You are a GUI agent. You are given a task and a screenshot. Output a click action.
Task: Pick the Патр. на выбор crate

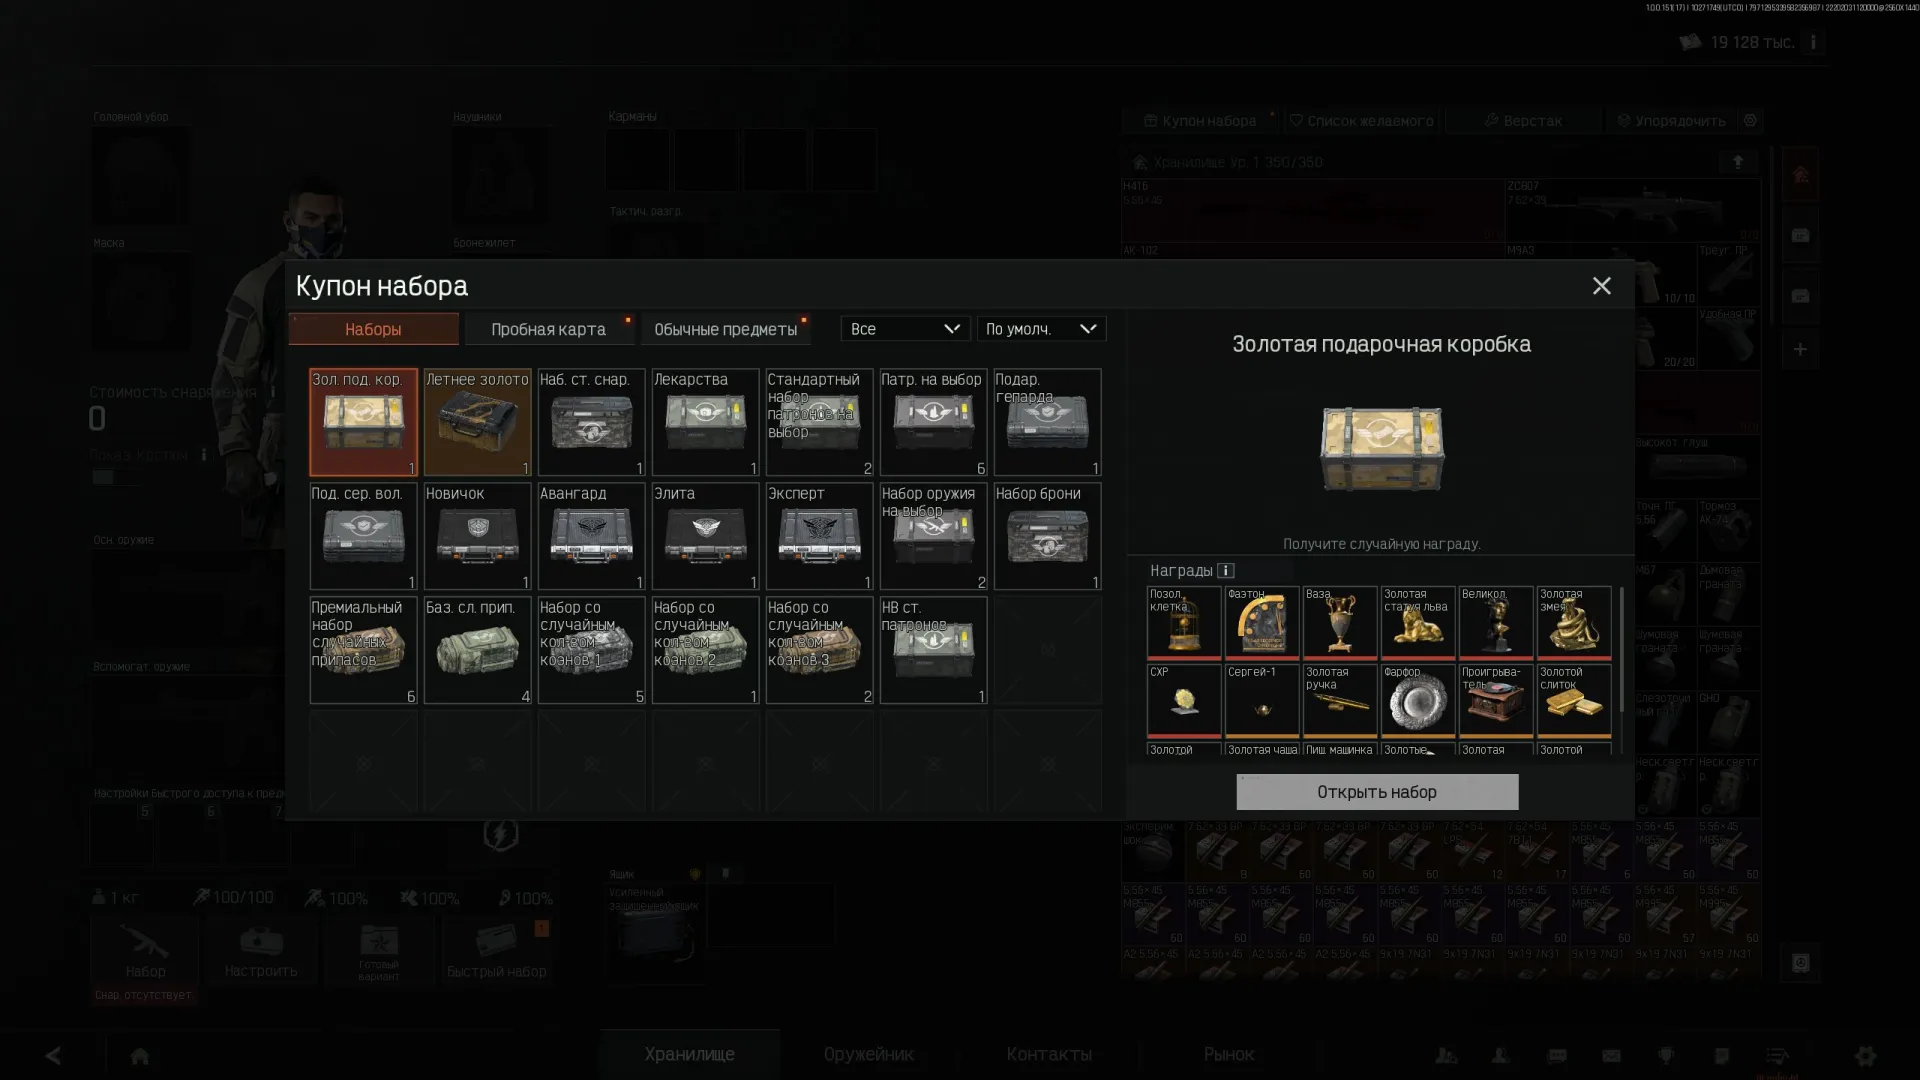[933, 422]
